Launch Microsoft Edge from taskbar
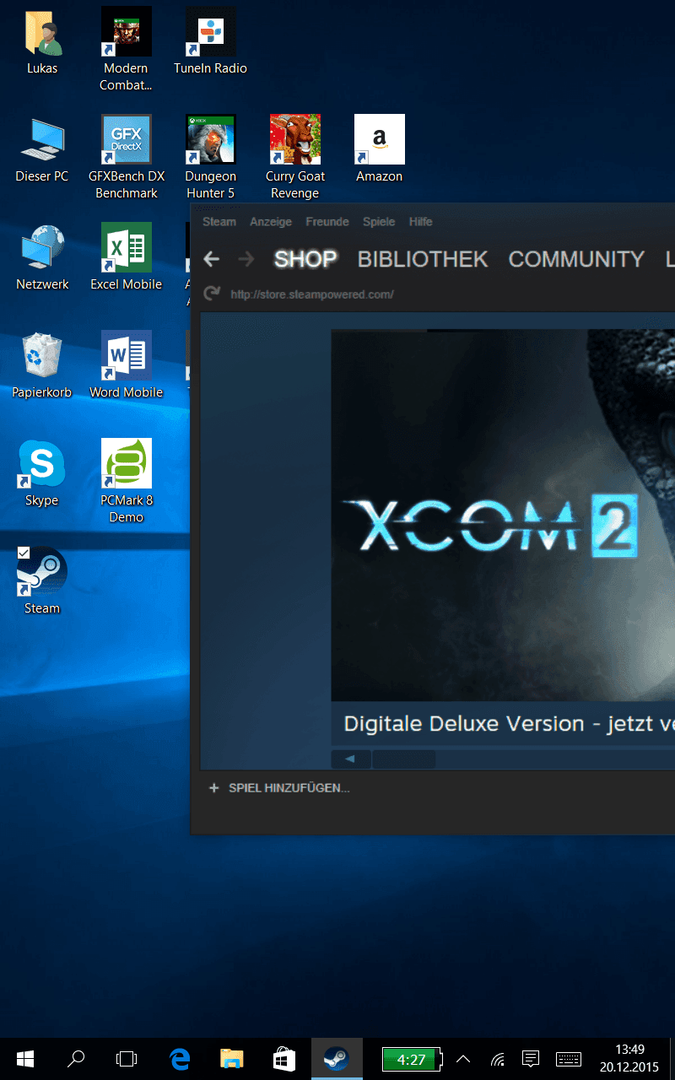675x1080 pixels. pos(180,1059)
